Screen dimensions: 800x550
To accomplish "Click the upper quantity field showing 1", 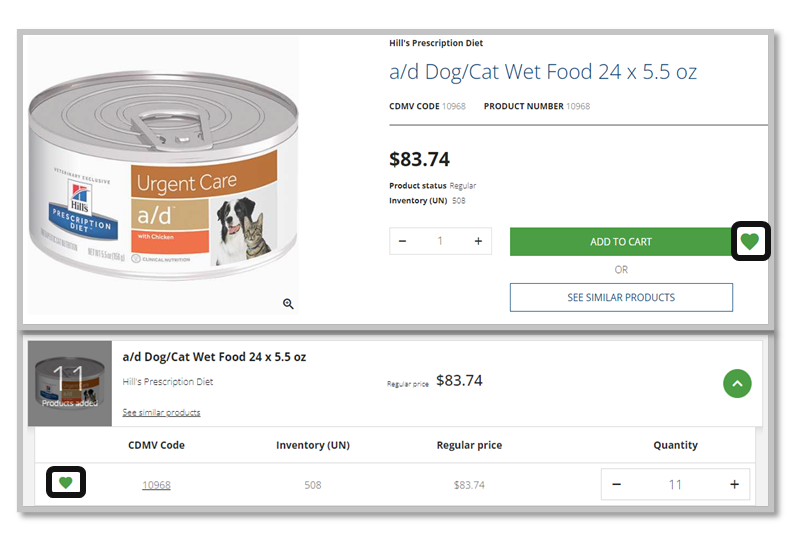I will 440,241.
